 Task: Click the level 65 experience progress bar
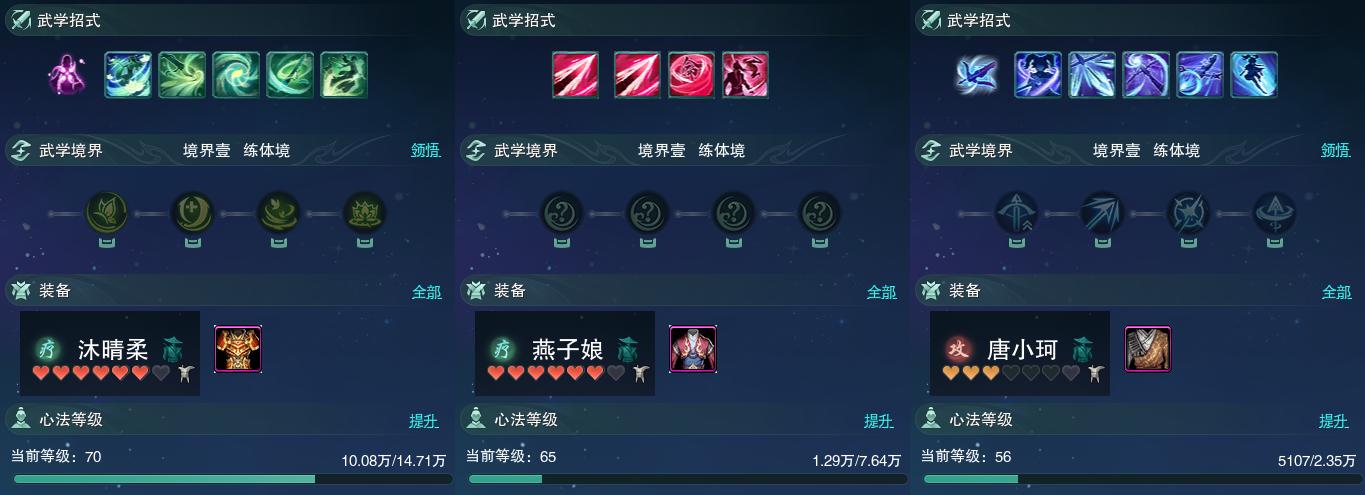pyautogui.click(x=686, y=479)
